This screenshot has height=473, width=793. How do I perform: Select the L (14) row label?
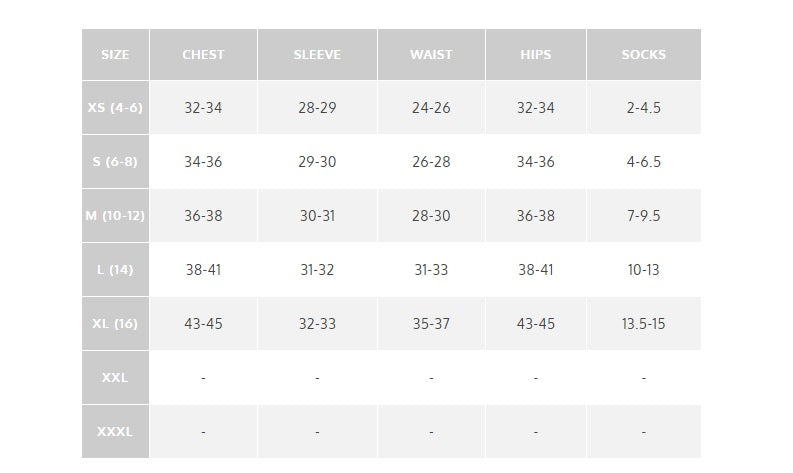(115, 270)
